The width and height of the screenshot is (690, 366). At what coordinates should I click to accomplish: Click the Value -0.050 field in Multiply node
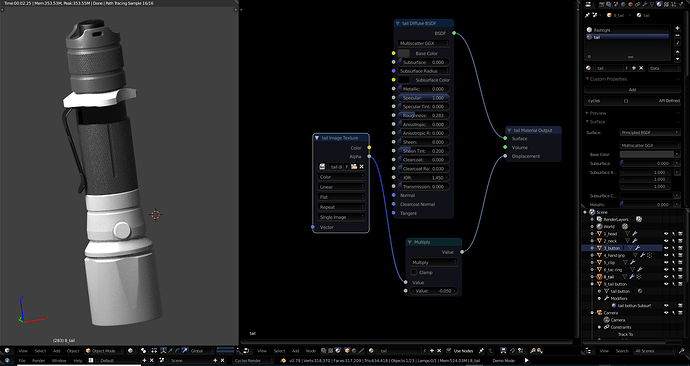click(433, 291)
